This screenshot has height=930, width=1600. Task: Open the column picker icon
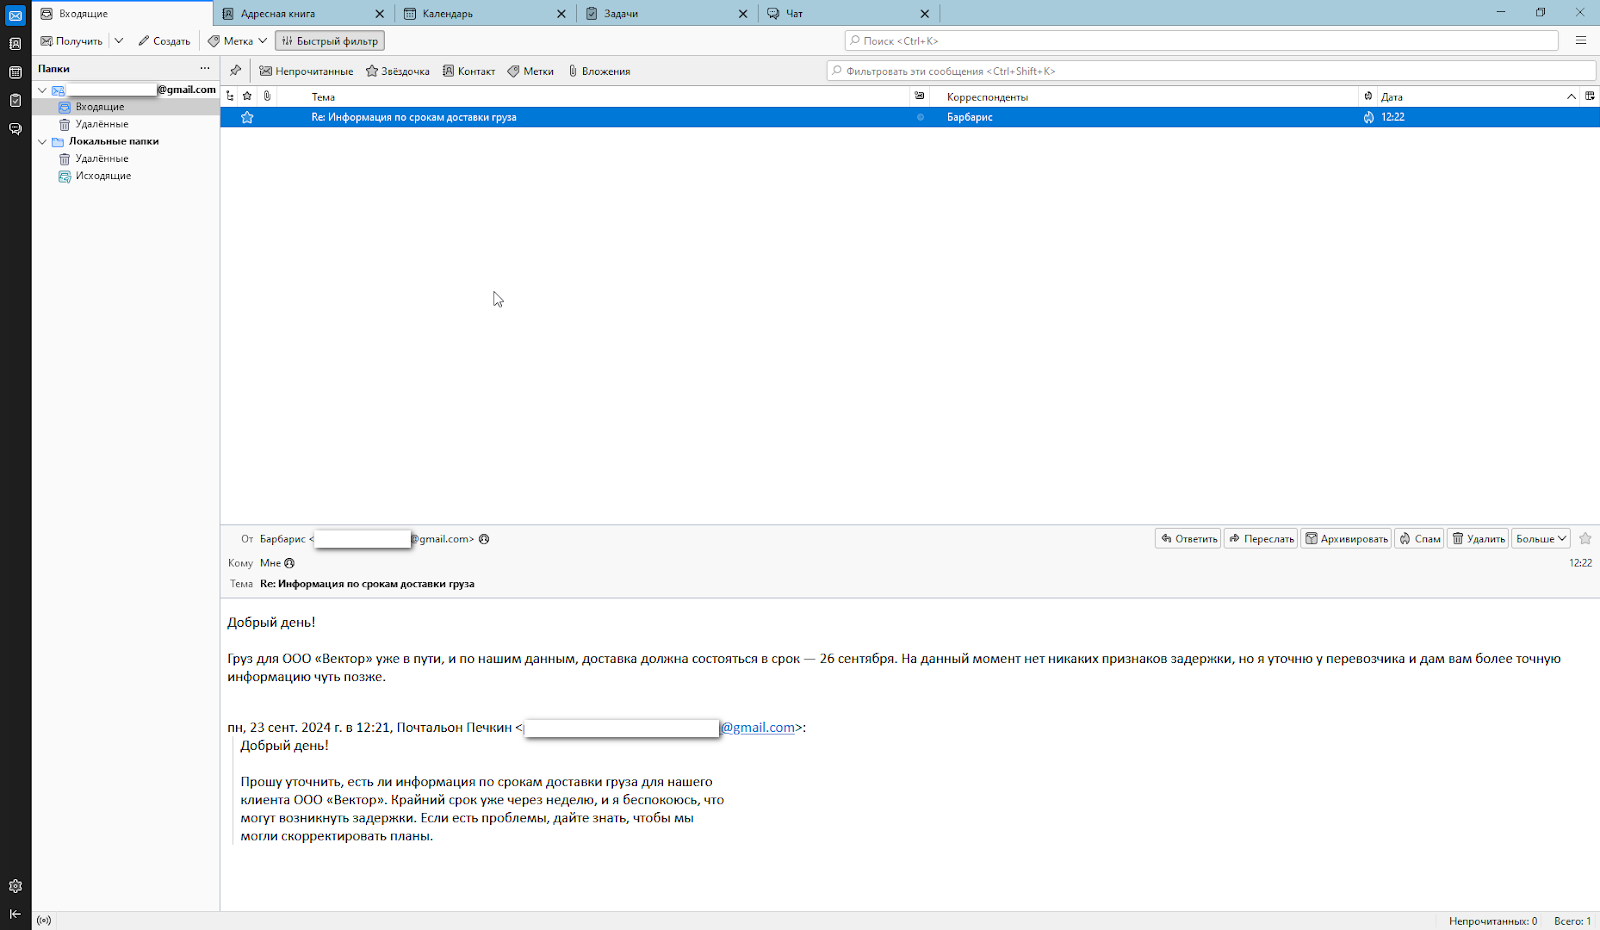click(x=1590, y=96)
